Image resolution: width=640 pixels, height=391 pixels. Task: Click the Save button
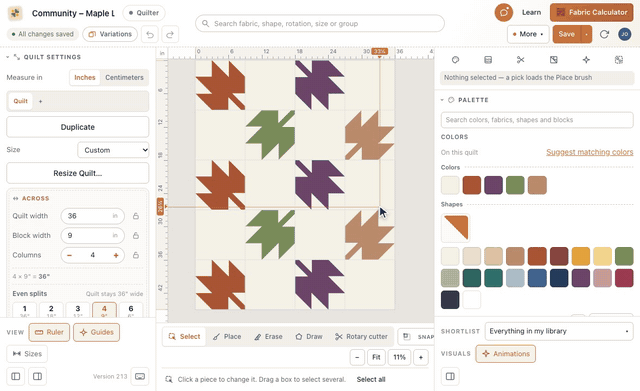pos(567,34)
